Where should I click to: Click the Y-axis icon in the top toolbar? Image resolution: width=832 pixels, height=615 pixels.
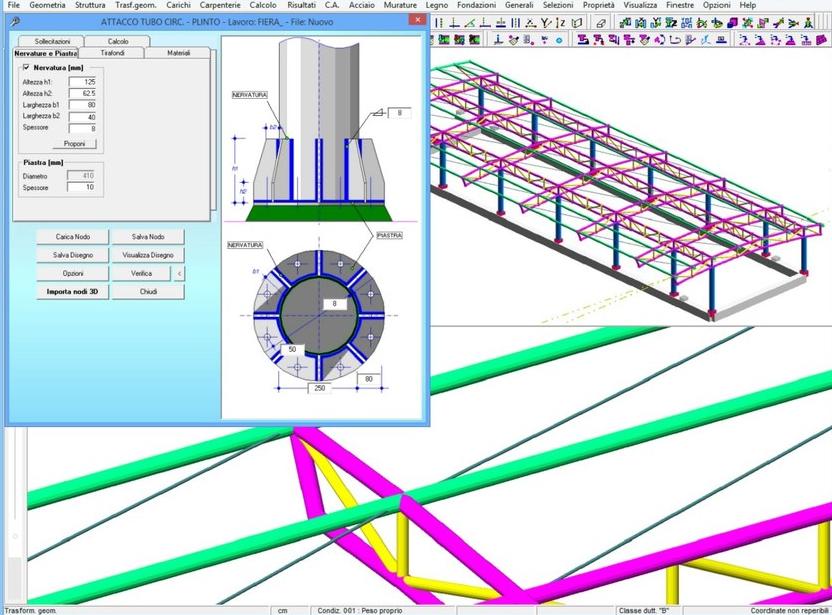(546, 23)
